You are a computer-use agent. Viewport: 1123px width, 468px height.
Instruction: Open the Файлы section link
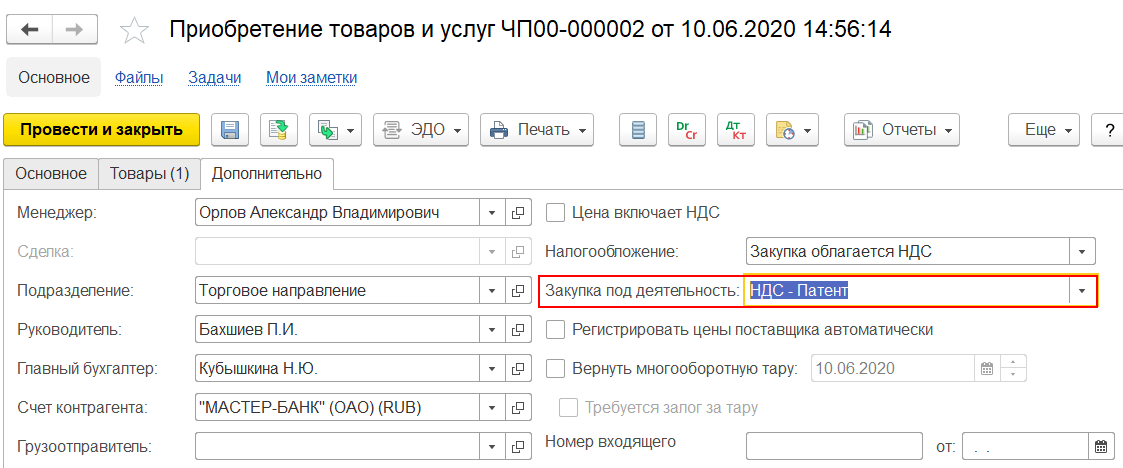coord(139,77)
